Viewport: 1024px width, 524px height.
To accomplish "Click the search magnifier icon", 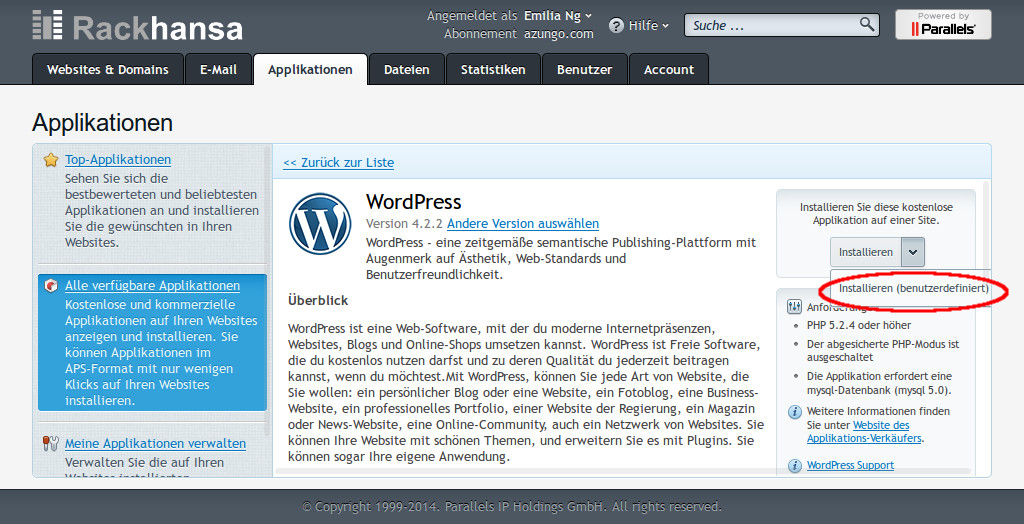I will pyautogui.click(x=867, y=25).
